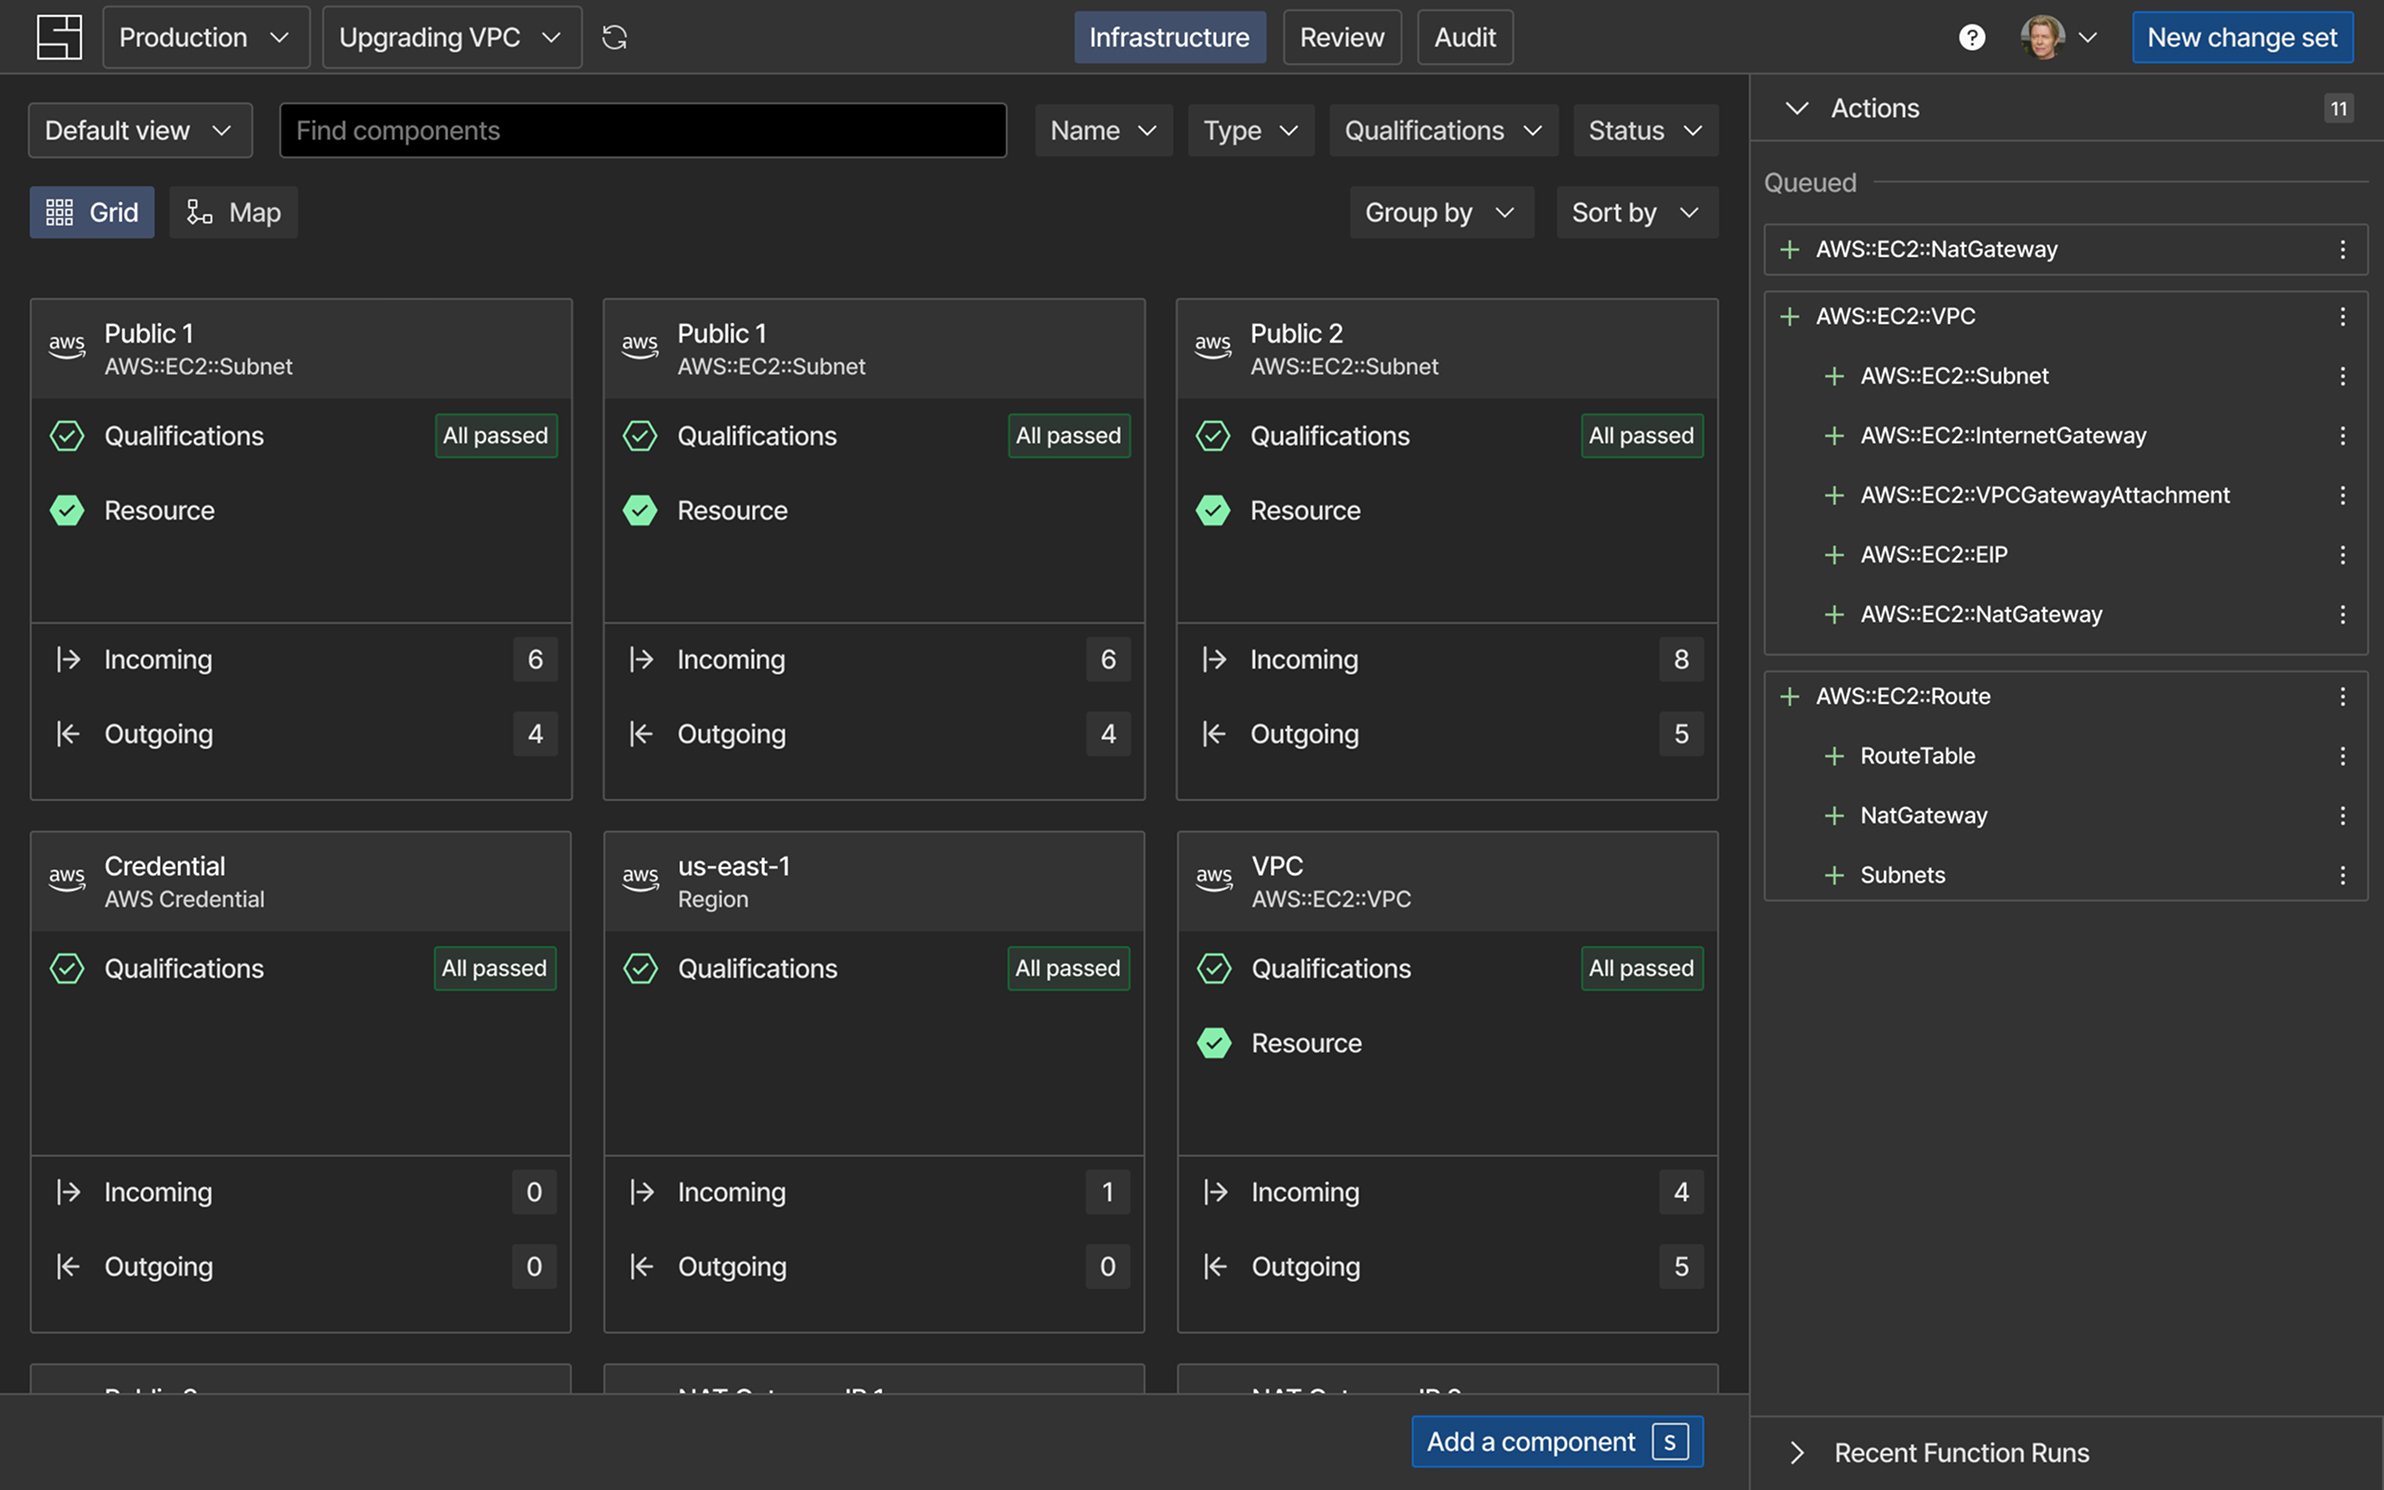2384x1490 pixels.
Task: Open the Production workspace dropdown
Action: (205, 37)
